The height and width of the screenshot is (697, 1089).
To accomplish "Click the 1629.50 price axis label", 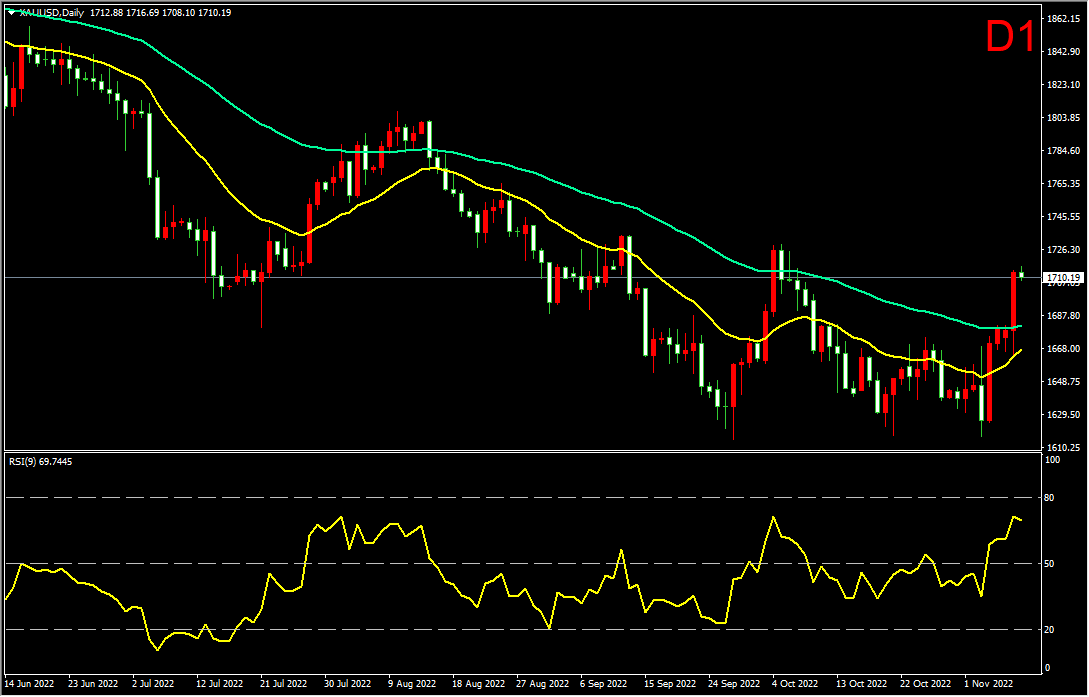I will click(1063, 414).
